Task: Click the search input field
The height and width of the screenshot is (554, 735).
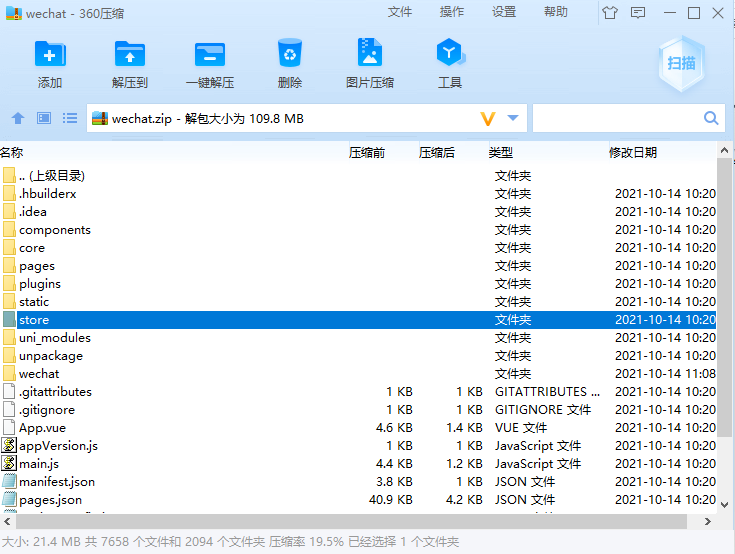Action: pyautogui.click(x=617, y=118)
